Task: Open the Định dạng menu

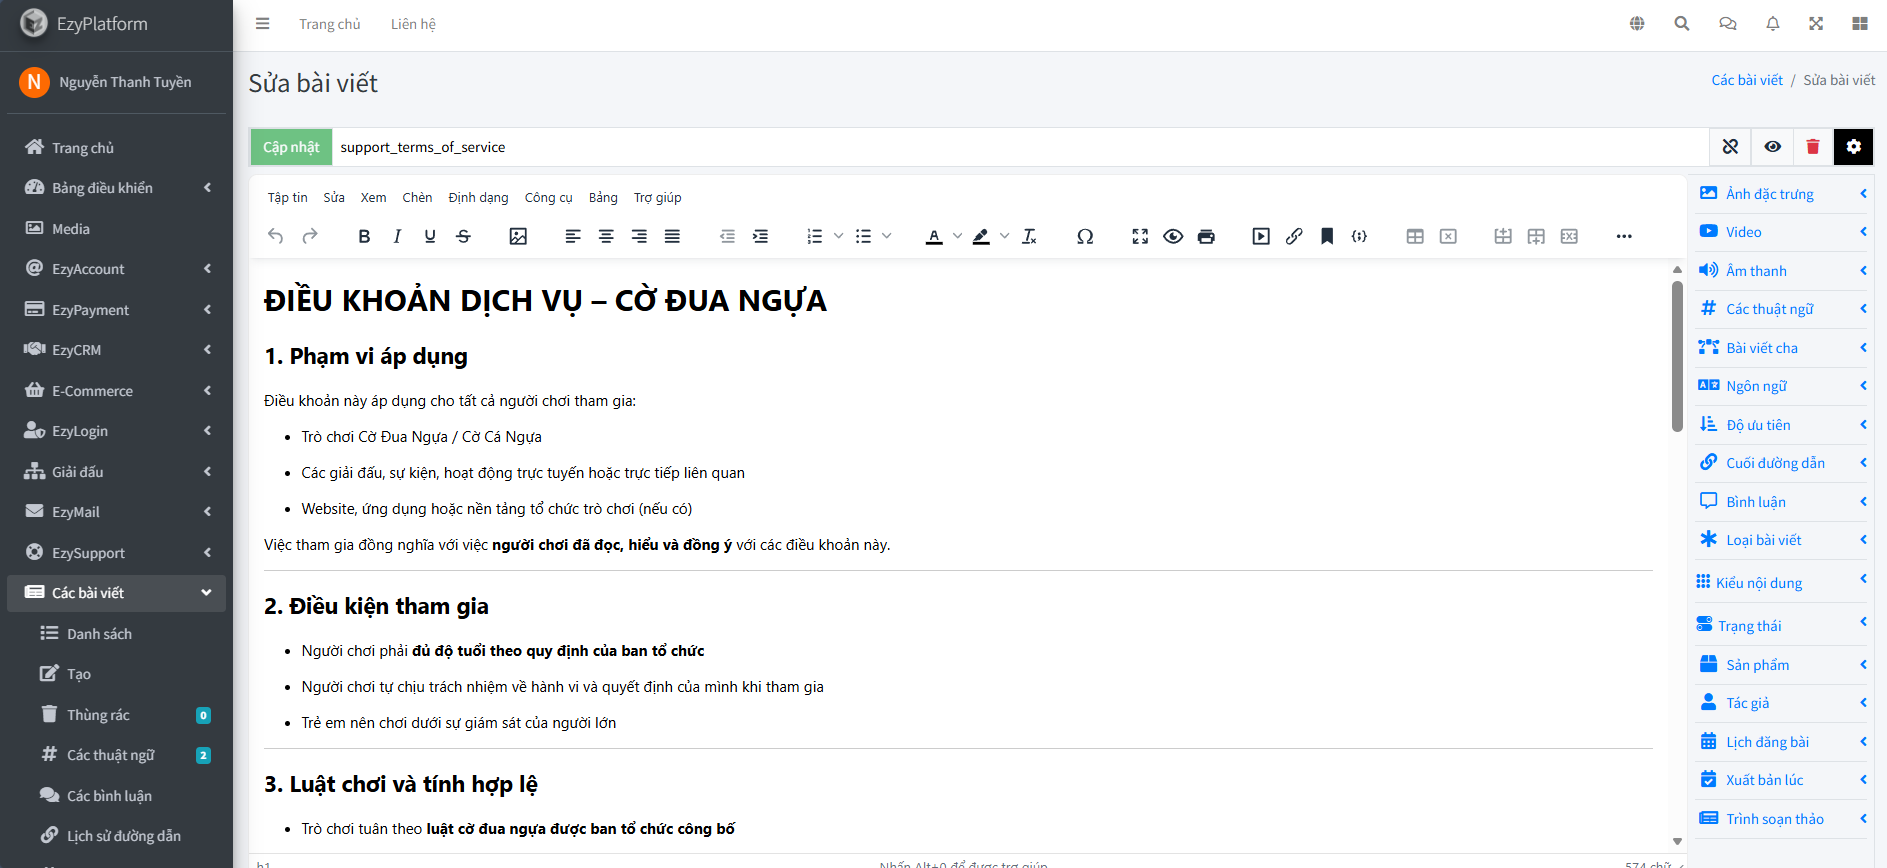Action: click(478, 198)
